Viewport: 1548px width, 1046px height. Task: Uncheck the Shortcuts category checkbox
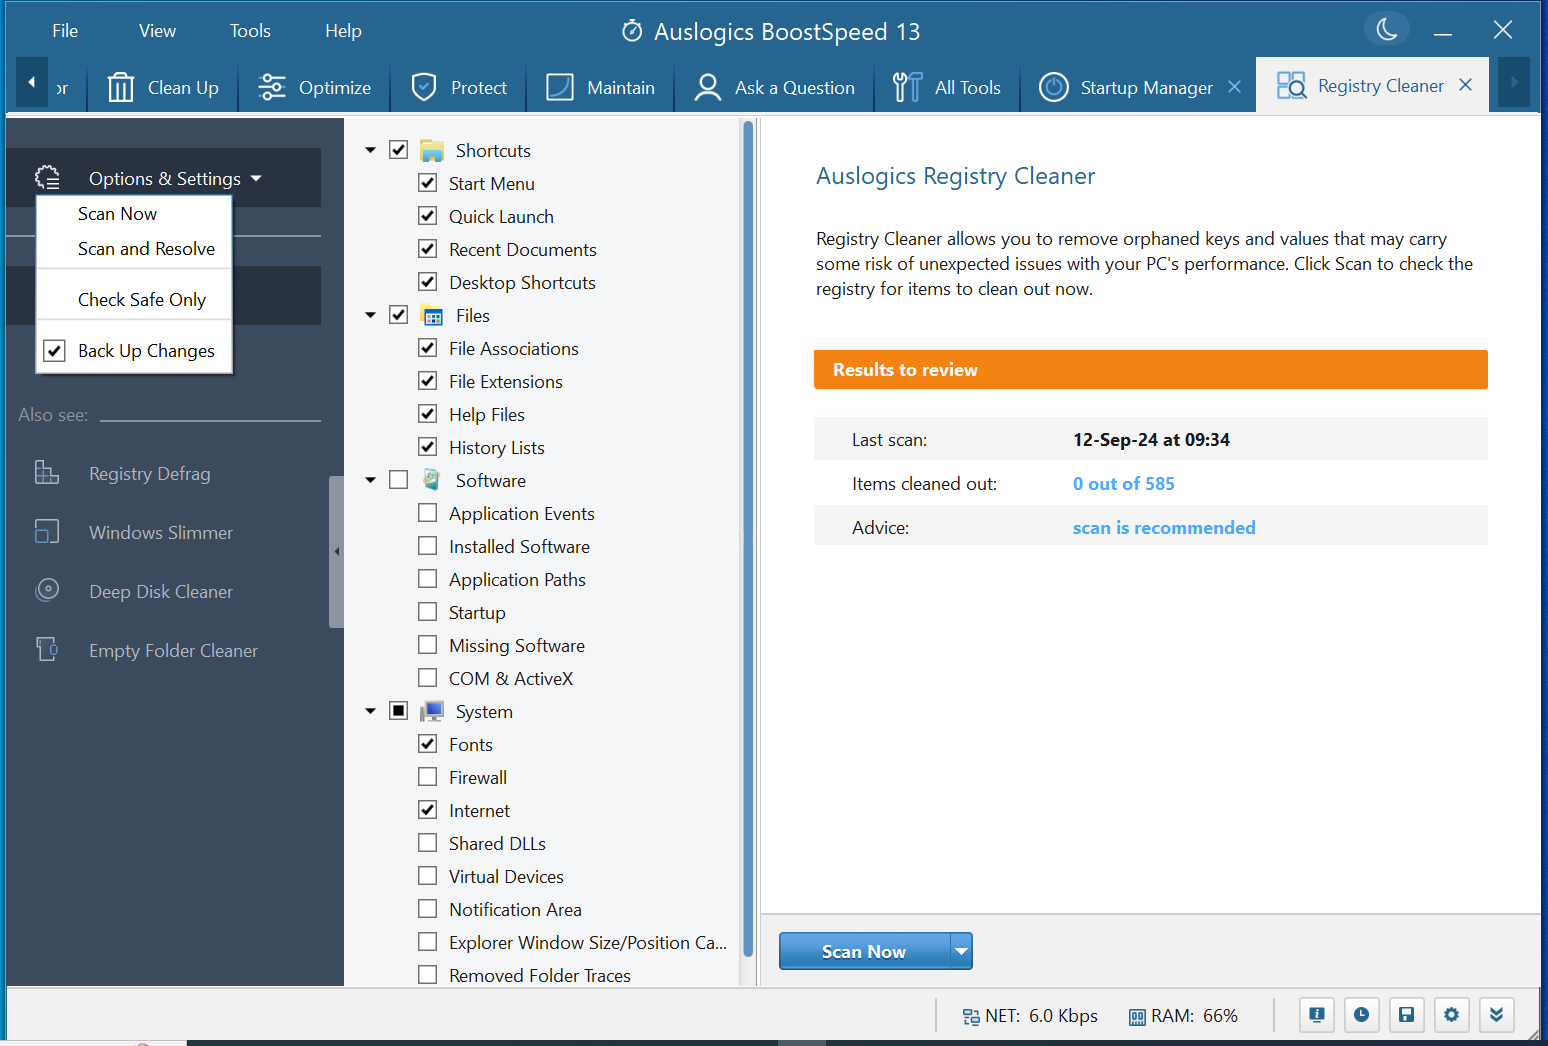point(398,150)
